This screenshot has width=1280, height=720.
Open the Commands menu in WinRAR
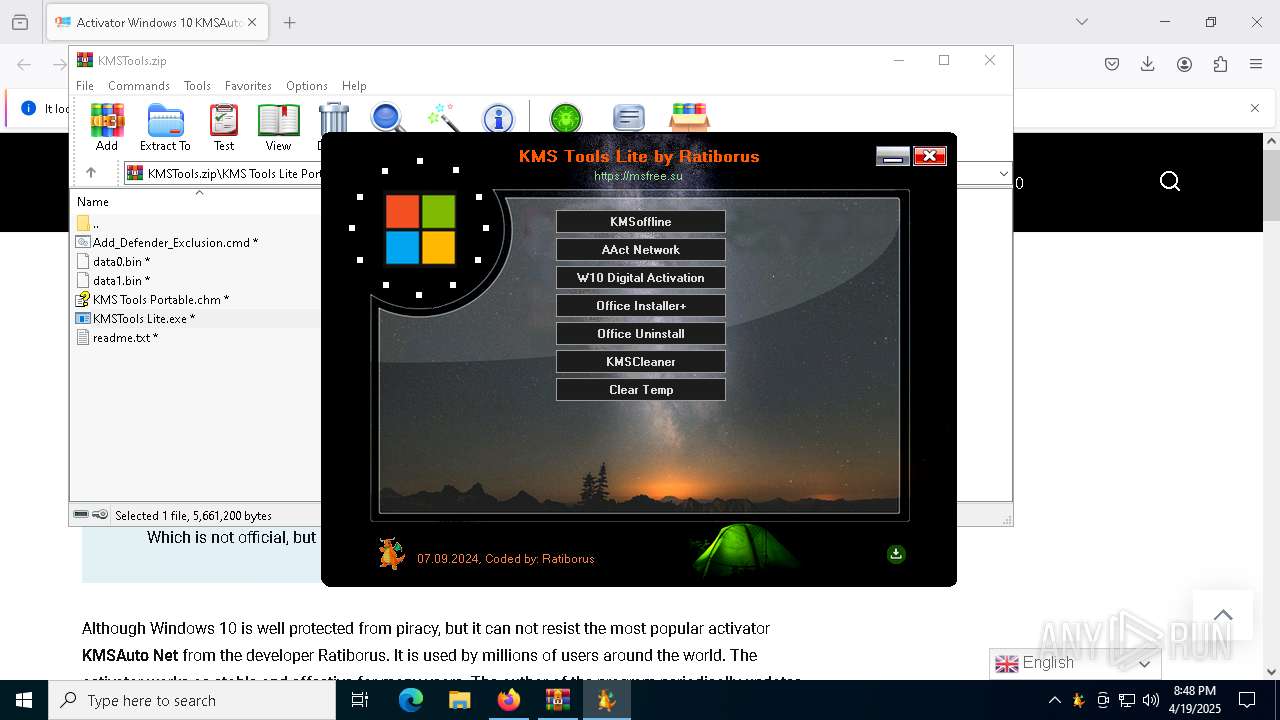[139, 86]
